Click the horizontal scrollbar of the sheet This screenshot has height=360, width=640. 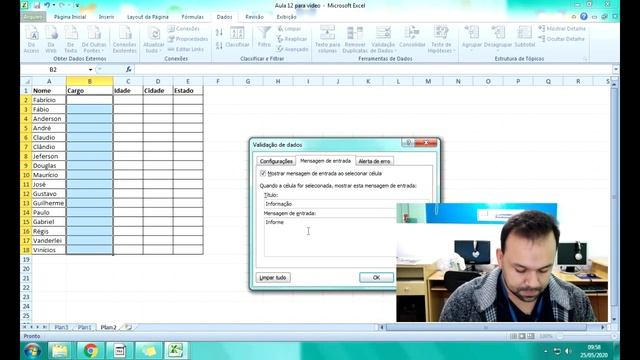486,327
